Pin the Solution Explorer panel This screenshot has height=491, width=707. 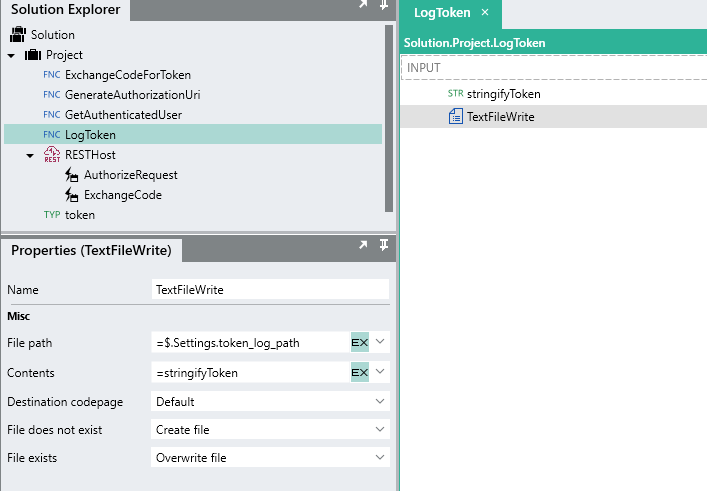click(384, 6)
